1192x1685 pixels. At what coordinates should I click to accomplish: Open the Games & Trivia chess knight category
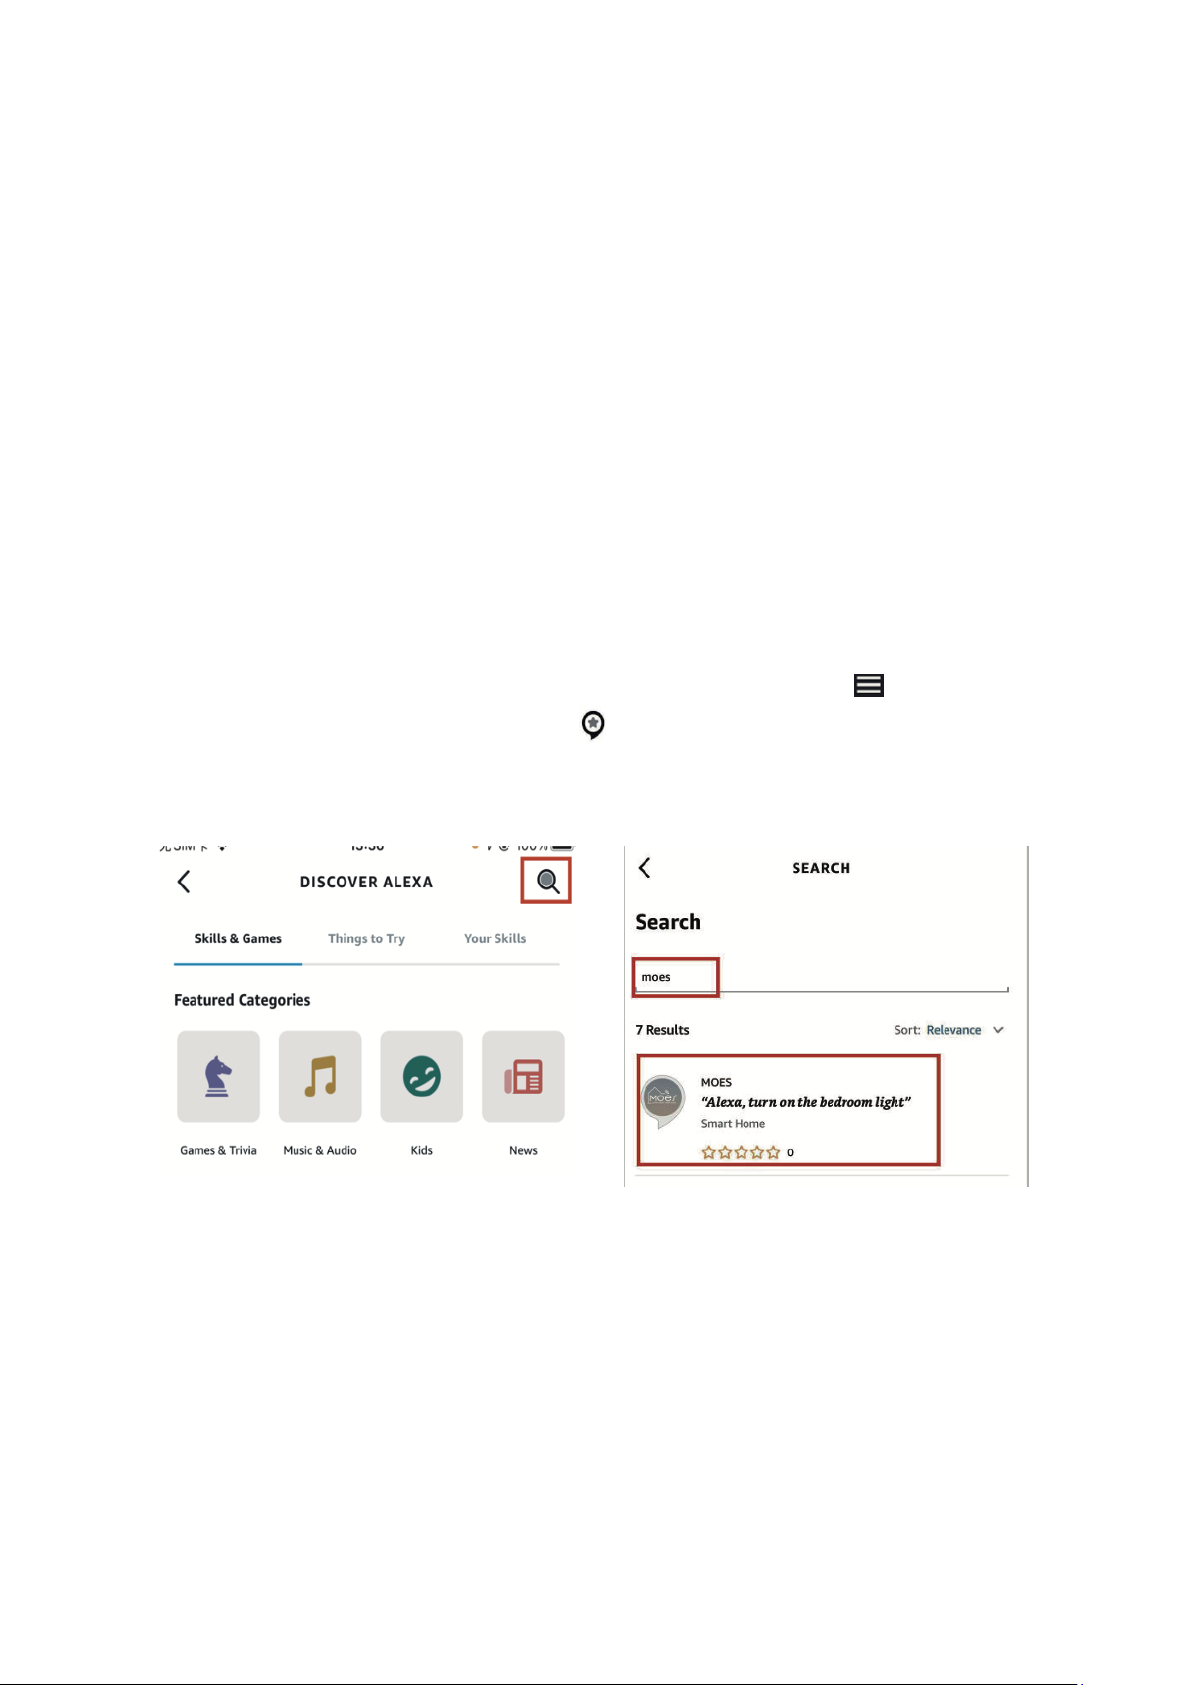tap(218, 1076)
